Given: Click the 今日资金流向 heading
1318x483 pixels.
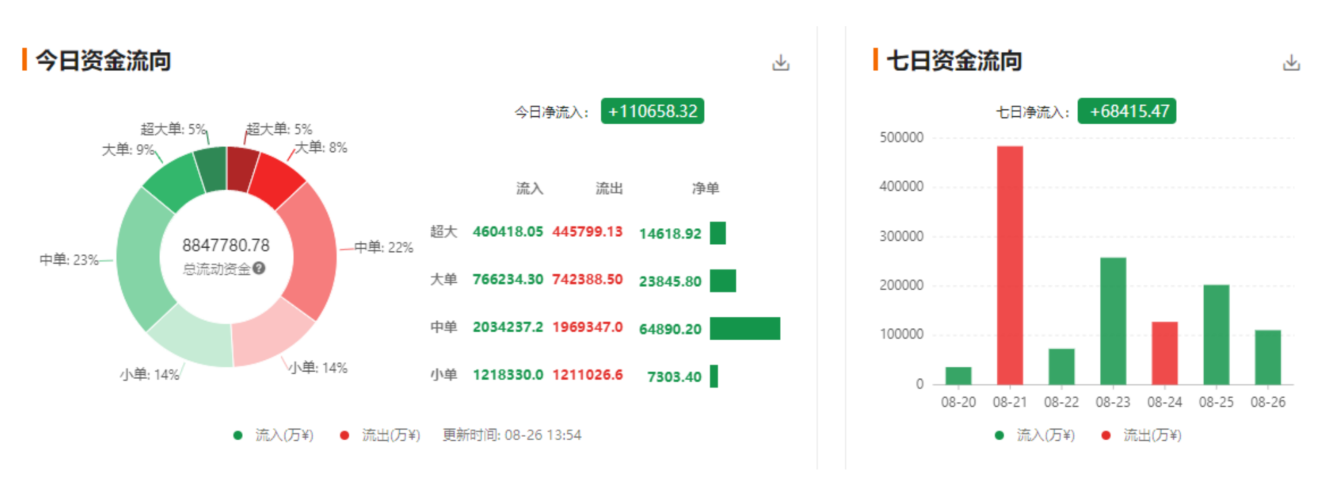Looking at the screenshot, I should [x=103, y=60].
